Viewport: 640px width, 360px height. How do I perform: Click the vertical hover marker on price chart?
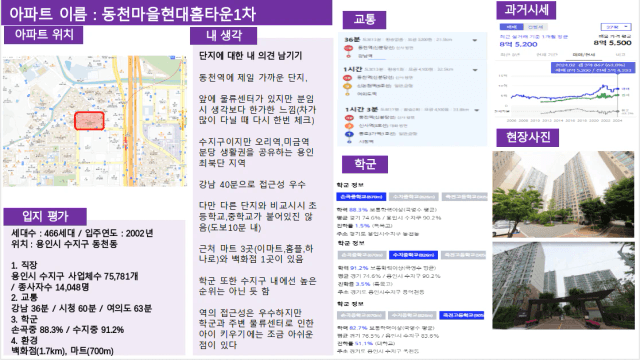click(618, 94)
